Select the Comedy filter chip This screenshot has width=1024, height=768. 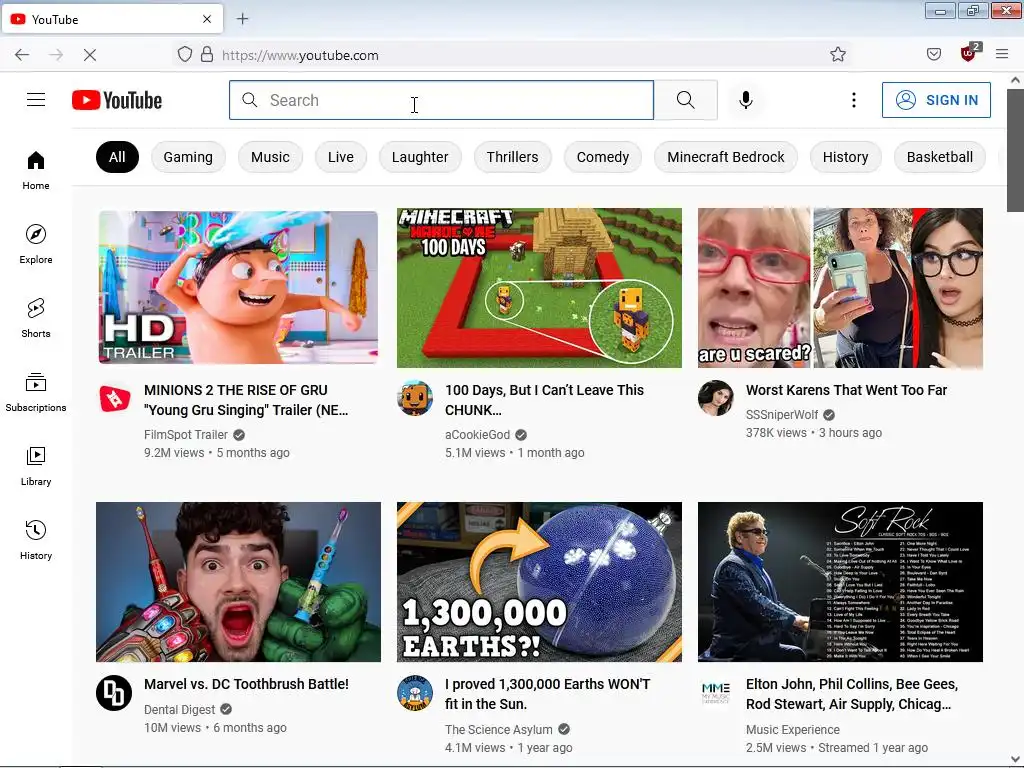(x=603, y=157)
